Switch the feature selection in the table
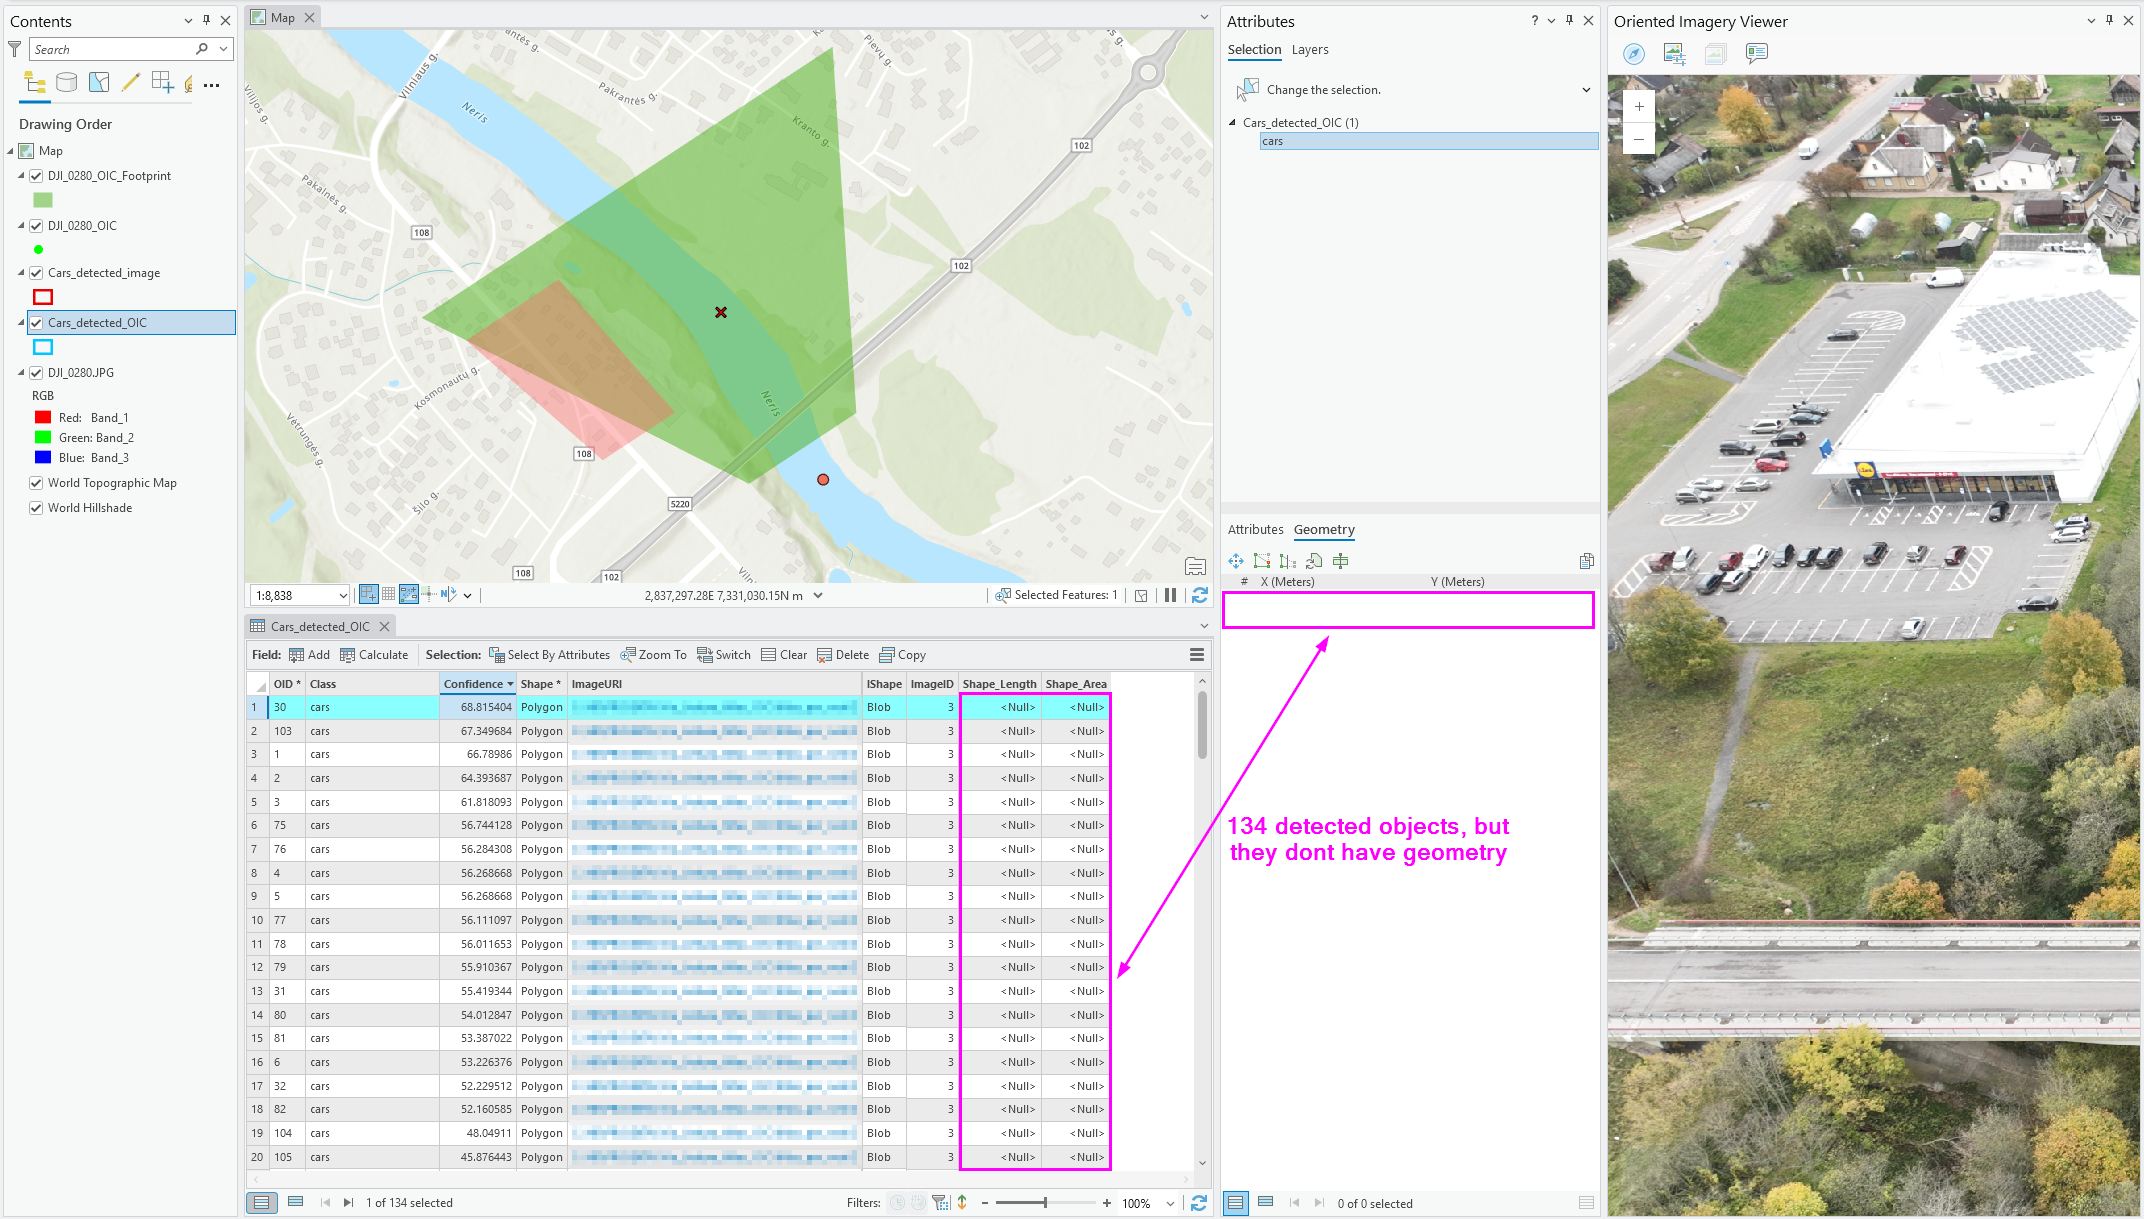The height and width of the screenshot is (1219, 2144). click(724, 655)
